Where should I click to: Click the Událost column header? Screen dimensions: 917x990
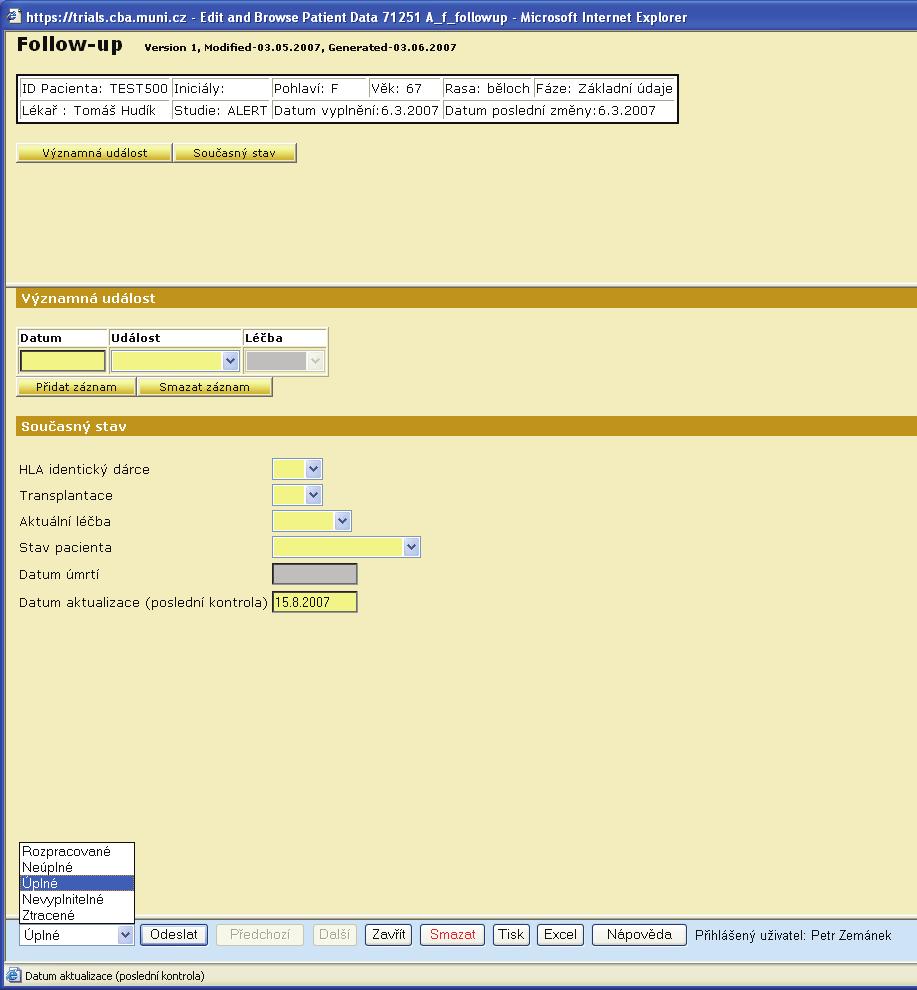176,338
